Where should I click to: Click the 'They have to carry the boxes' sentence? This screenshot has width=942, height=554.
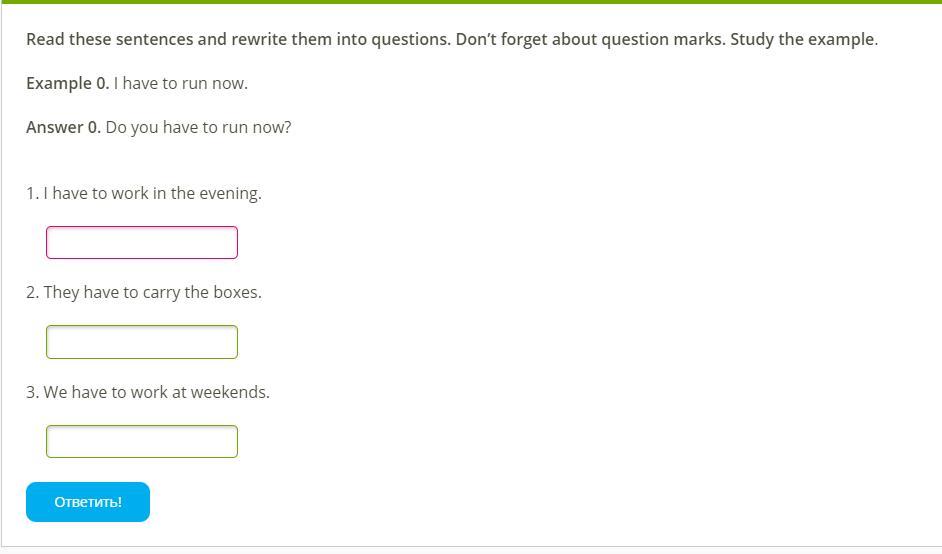(152, 293)
